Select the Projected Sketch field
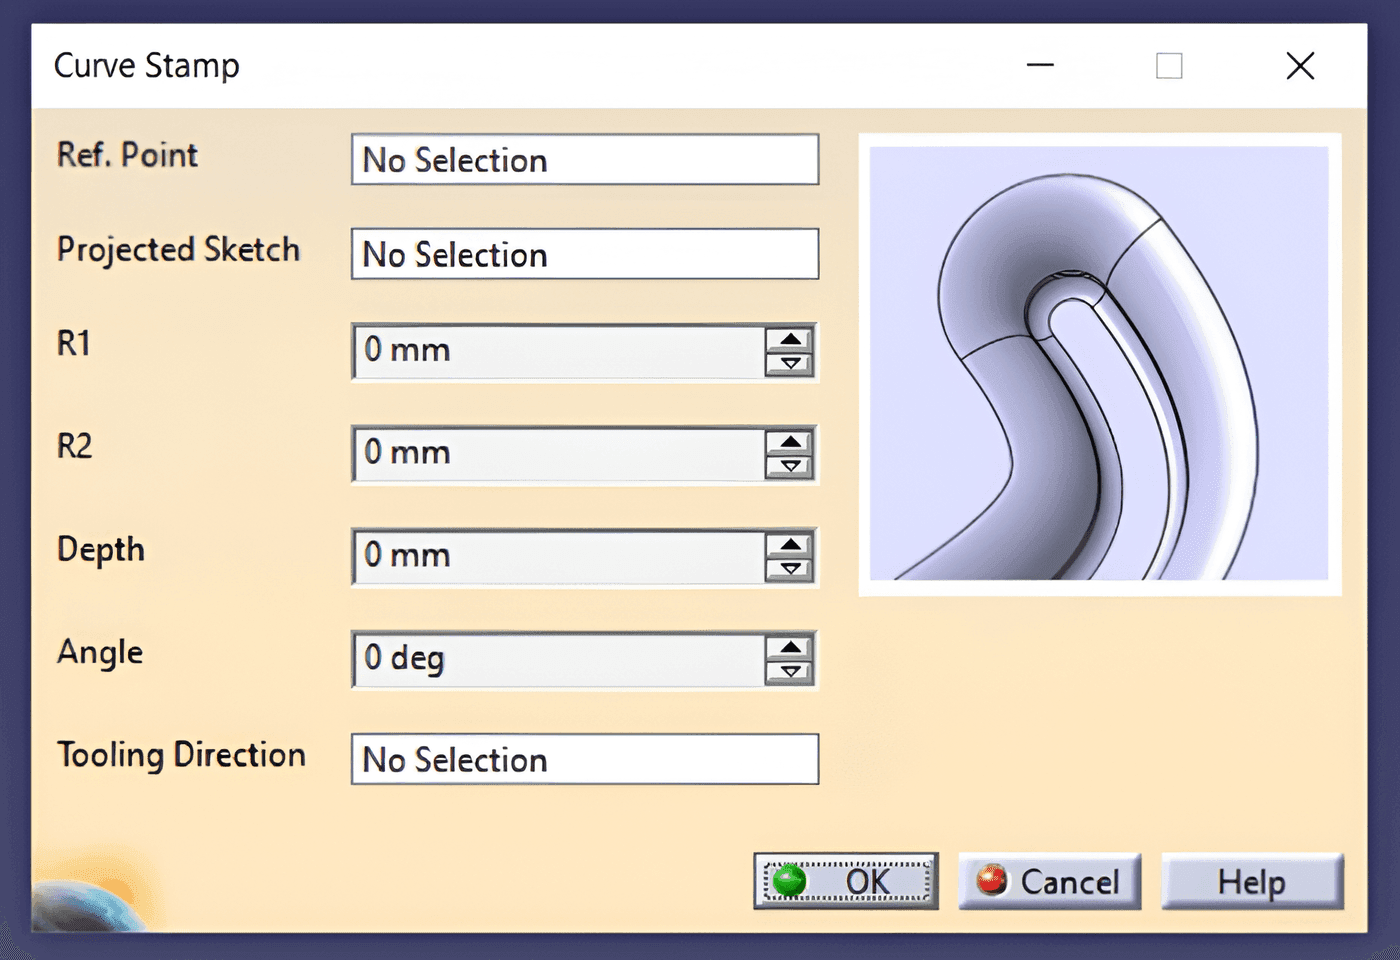Screen dimensions: 1400x960 coord(585,254)
